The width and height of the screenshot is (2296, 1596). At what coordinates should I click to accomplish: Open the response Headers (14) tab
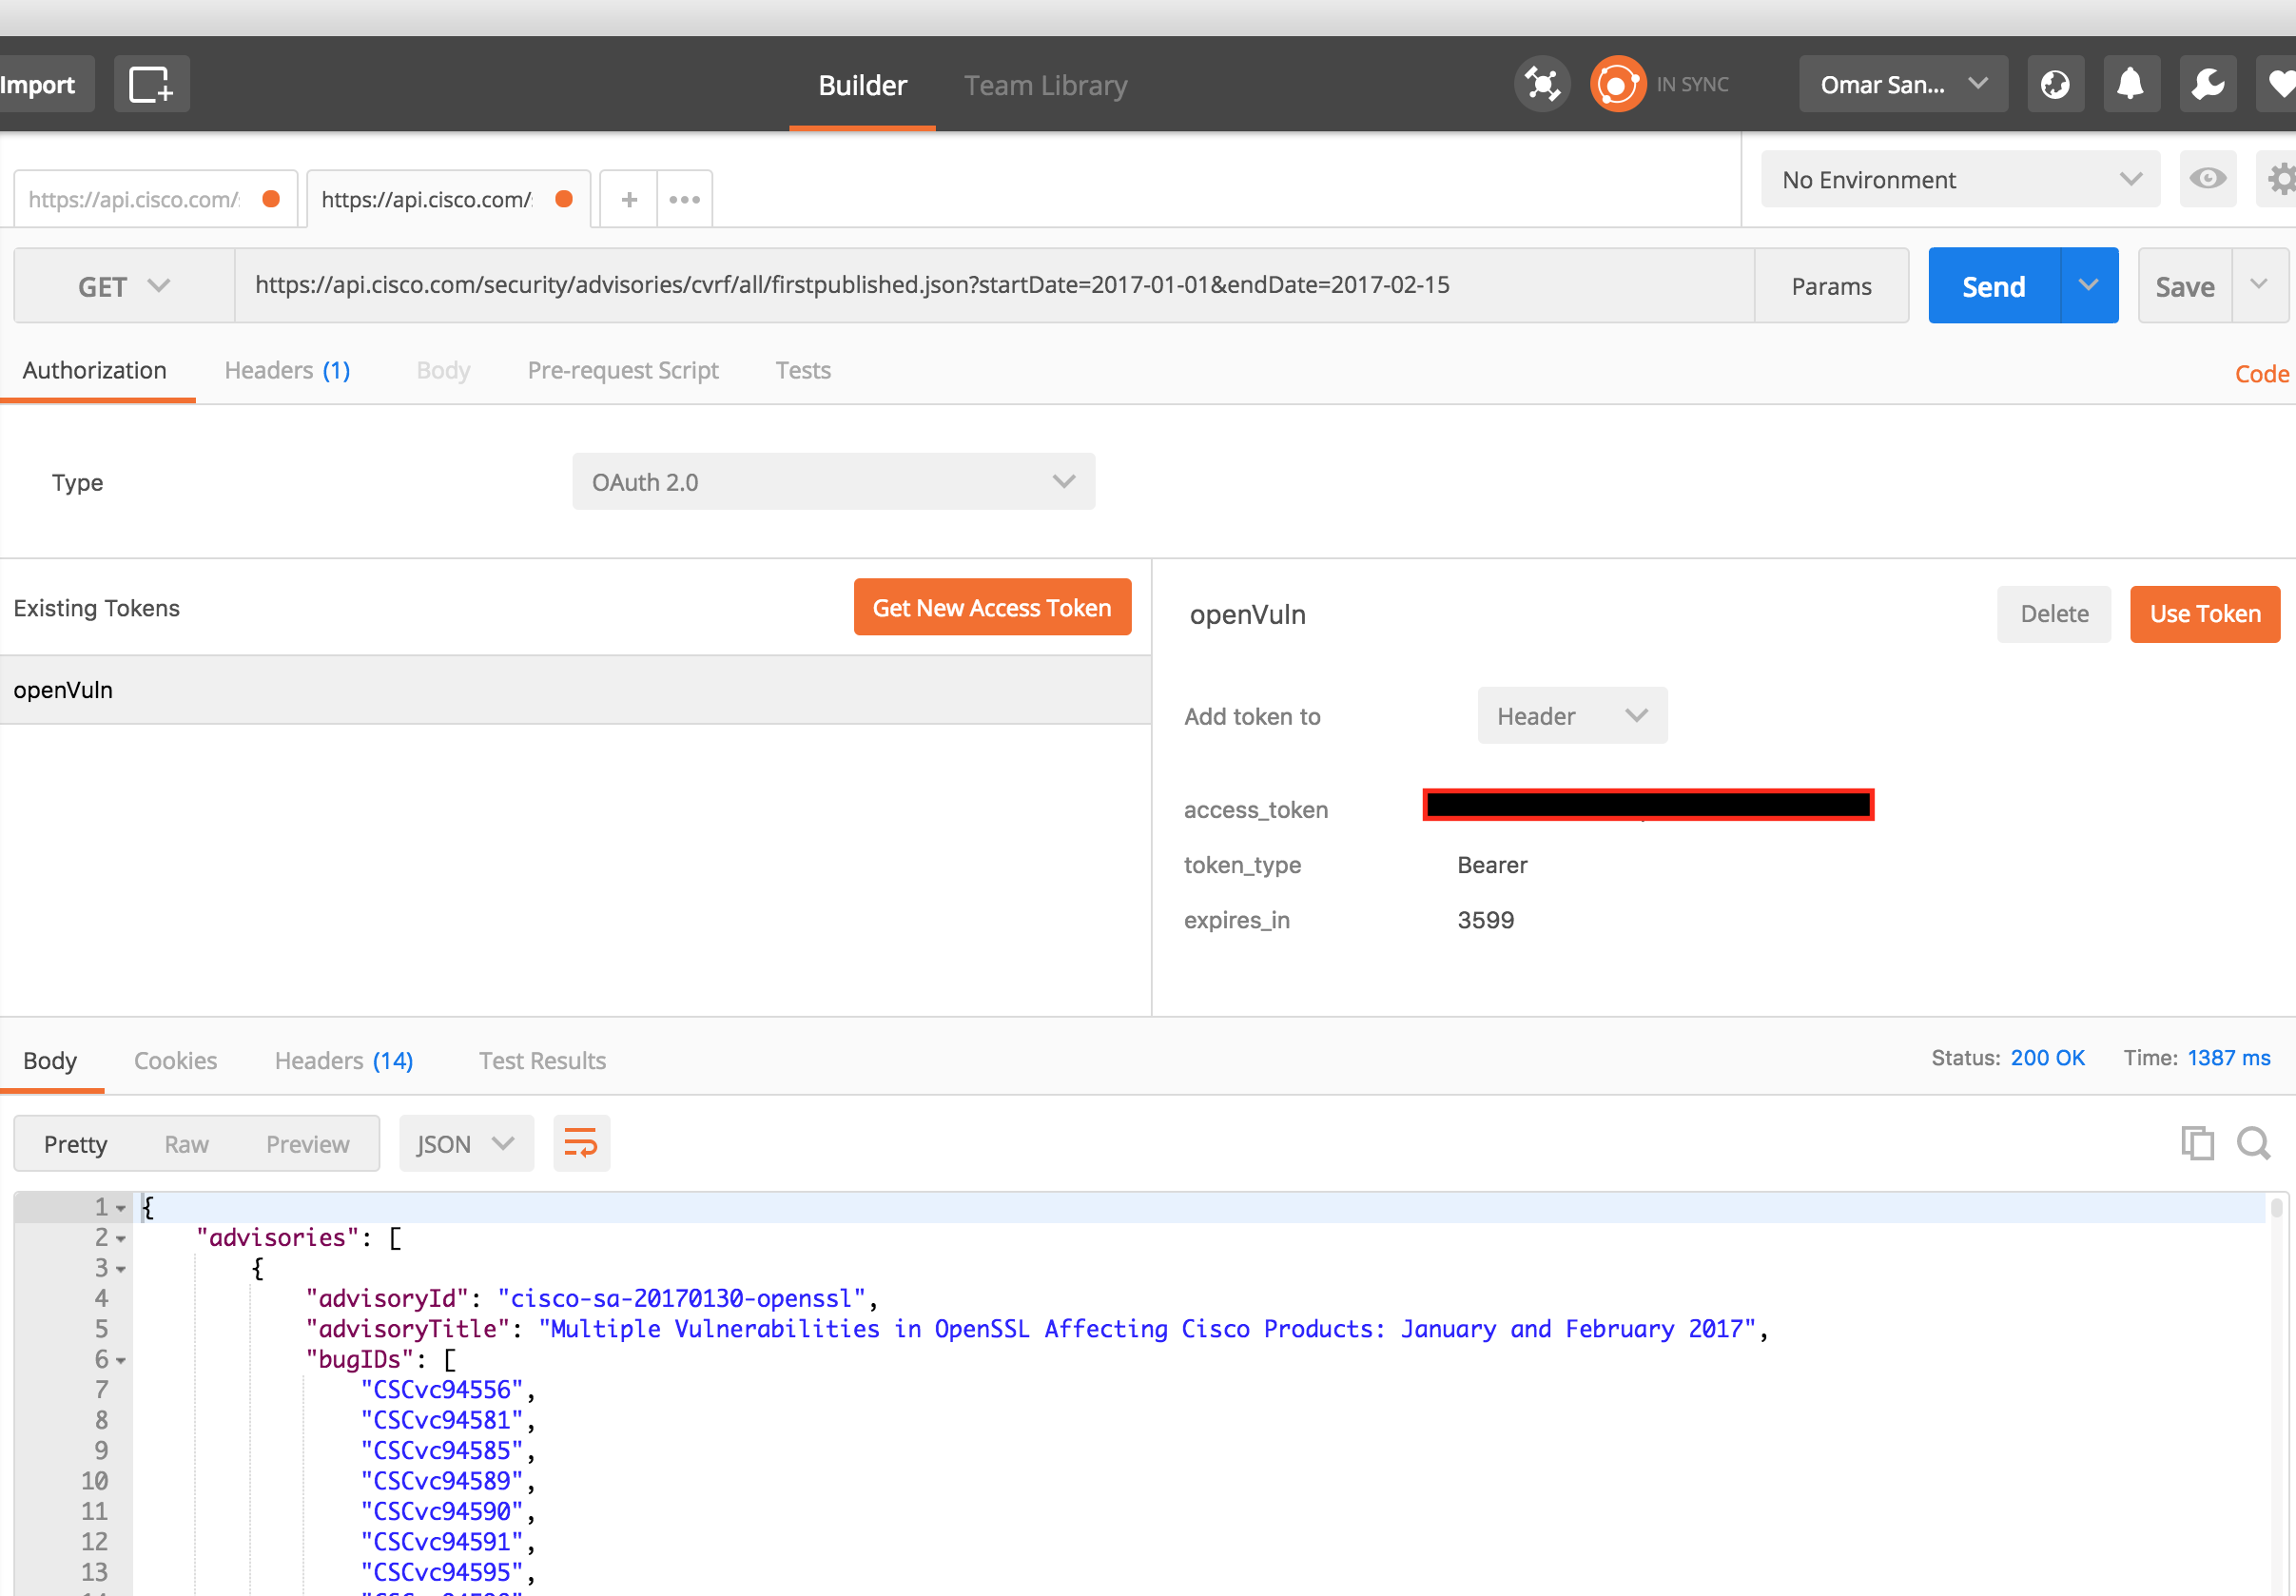pyautogui.click(x=344, y=1060)
